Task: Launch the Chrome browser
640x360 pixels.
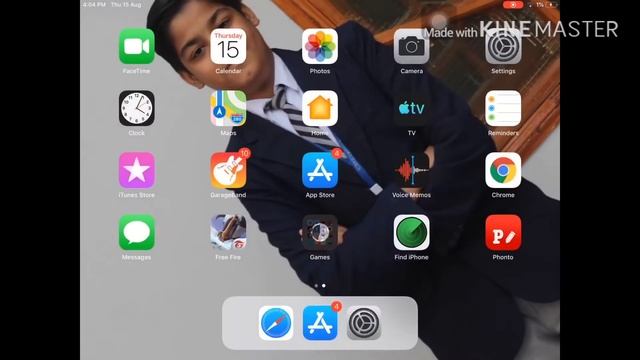Action: click(x=503, y=170)
